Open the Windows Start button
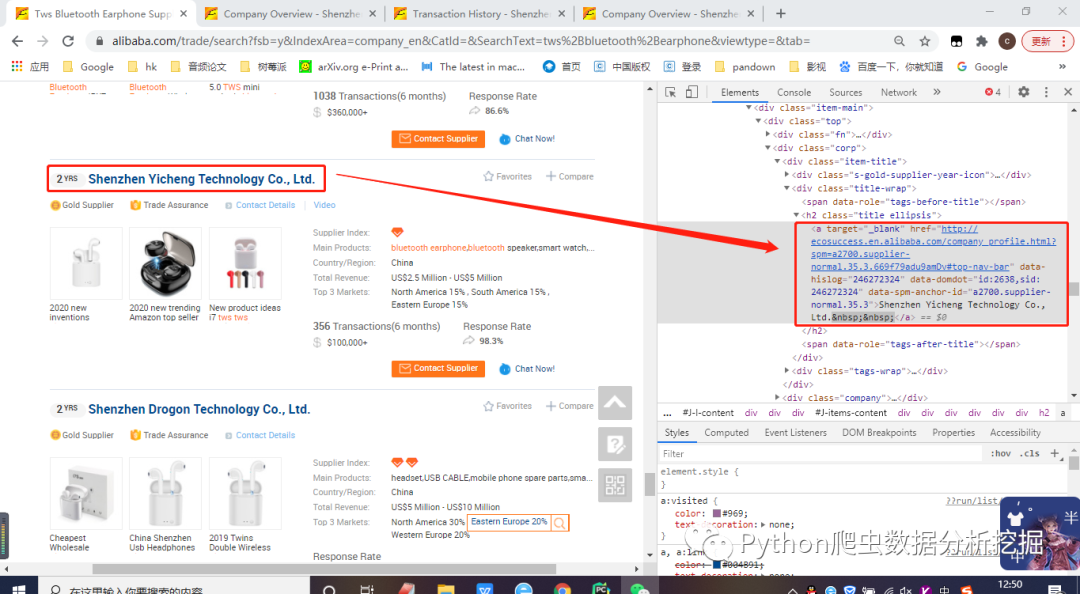Image resolution: width=1080 pixels, height=594 pixels. [19, 589]
